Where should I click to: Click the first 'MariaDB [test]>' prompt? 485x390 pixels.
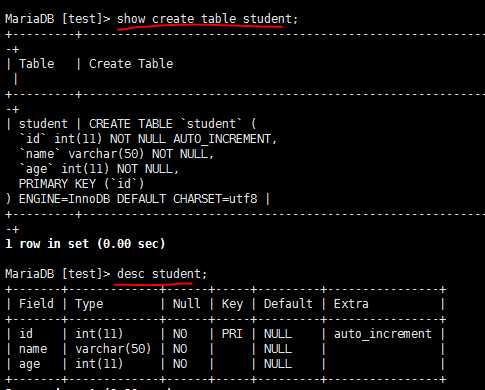57,19
